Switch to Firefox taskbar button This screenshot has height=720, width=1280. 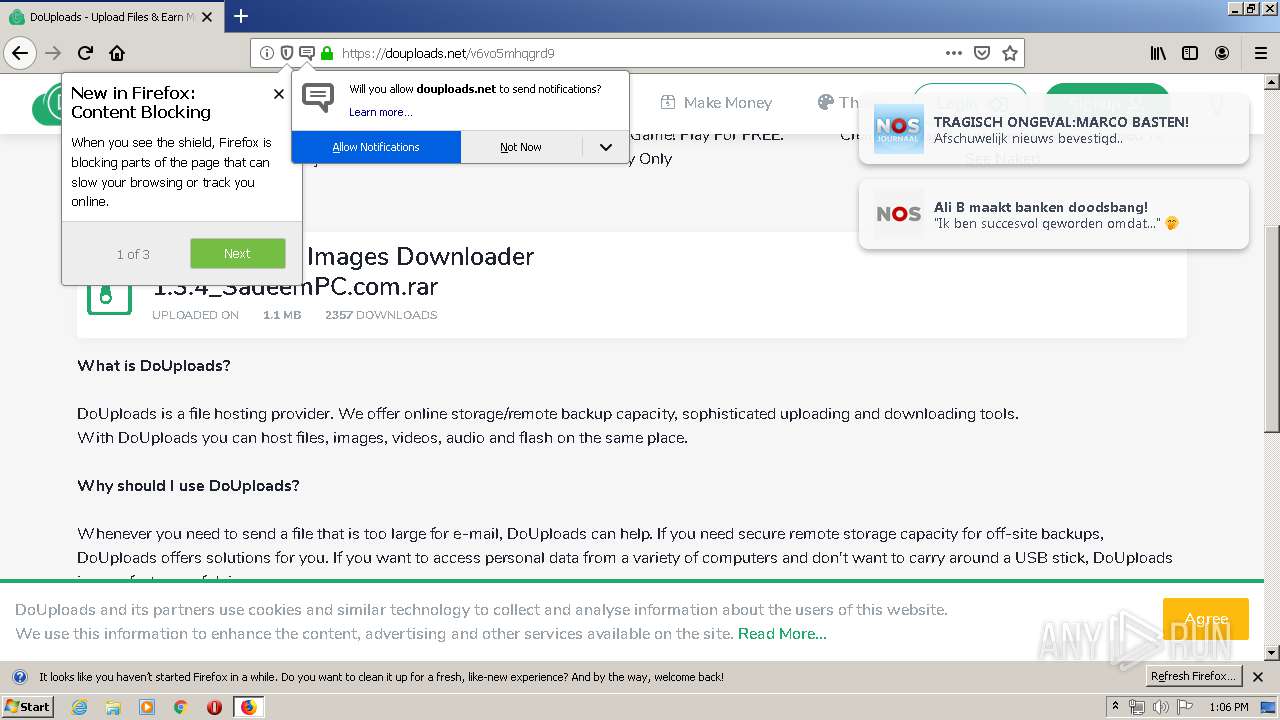[248, 707]
